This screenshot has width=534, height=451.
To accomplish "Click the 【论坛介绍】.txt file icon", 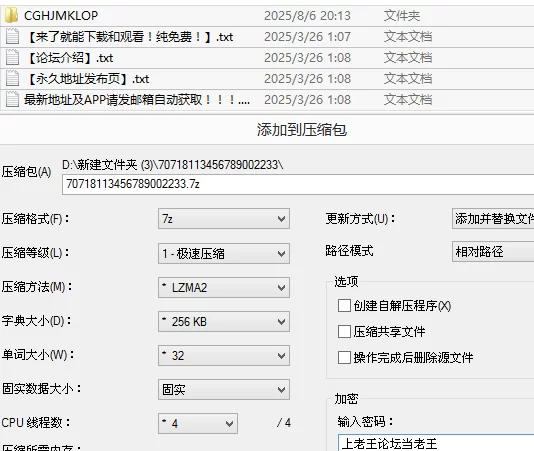I will click(12, 58).
